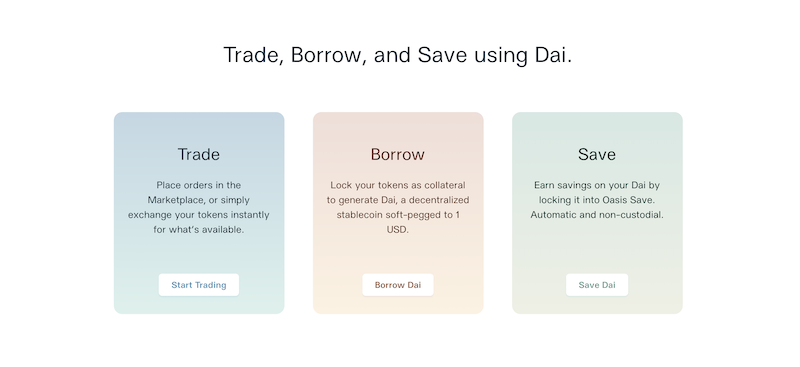800x367 pixels.
Task: Select the Trade title on the blue card
Action: (198, 154)
